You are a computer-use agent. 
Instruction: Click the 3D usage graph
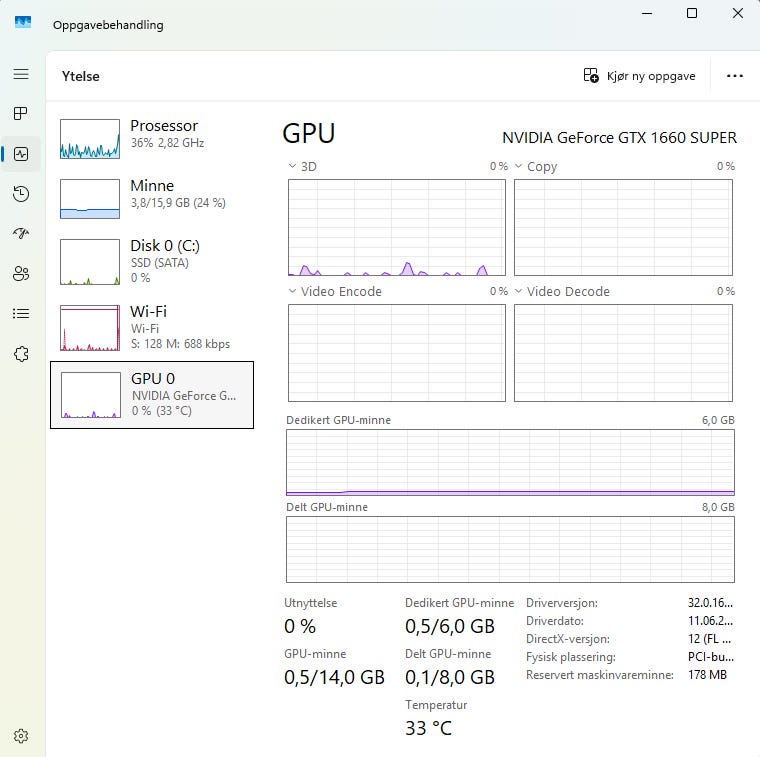(x=397, y=227)
